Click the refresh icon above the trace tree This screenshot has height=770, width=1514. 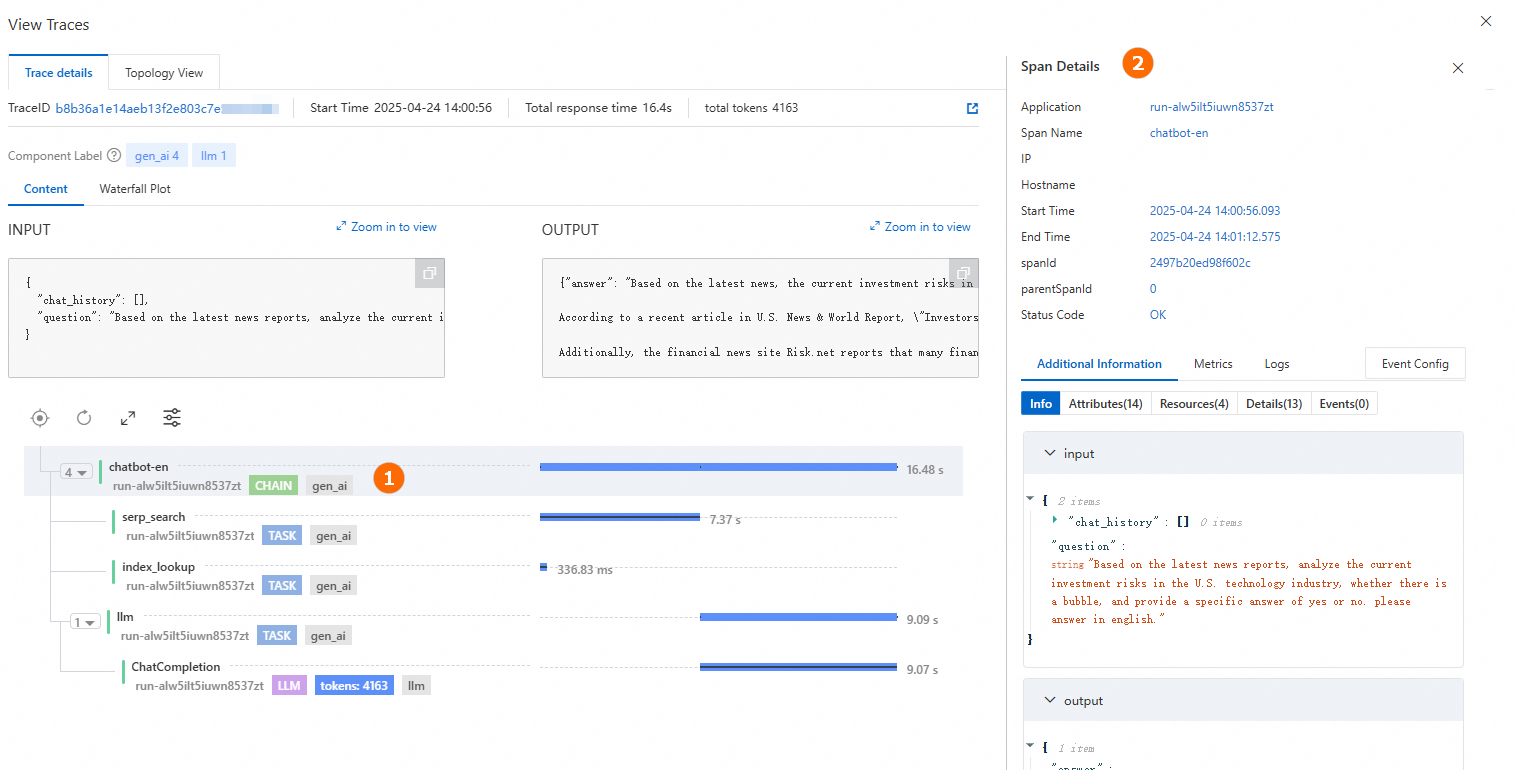[x=84, y=418]
